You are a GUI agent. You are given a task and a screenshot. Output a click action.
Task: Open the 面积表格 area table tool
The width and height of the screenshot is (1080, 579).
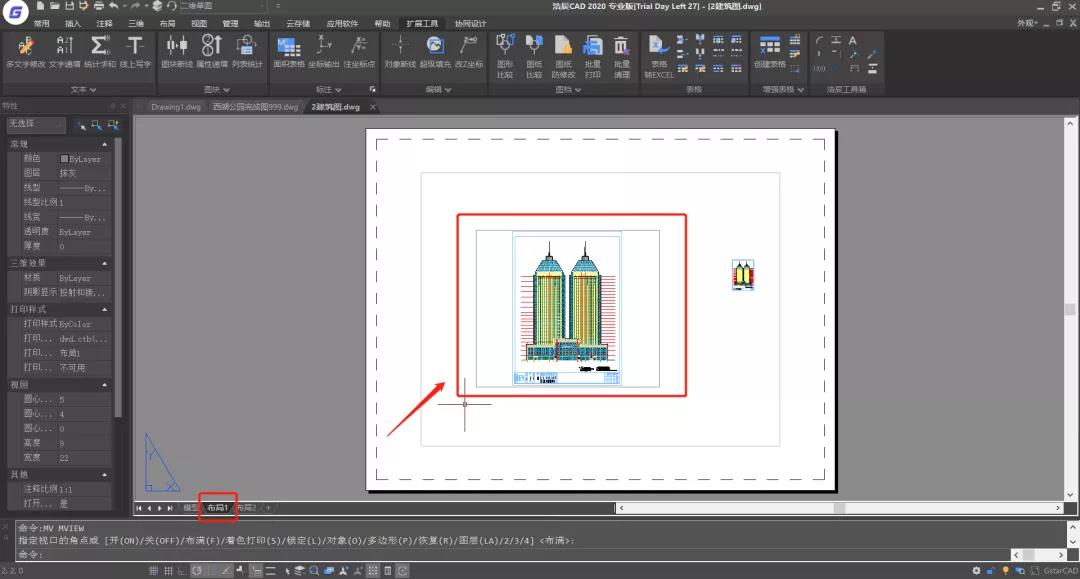pyautogui.click(x=288, y=46)
